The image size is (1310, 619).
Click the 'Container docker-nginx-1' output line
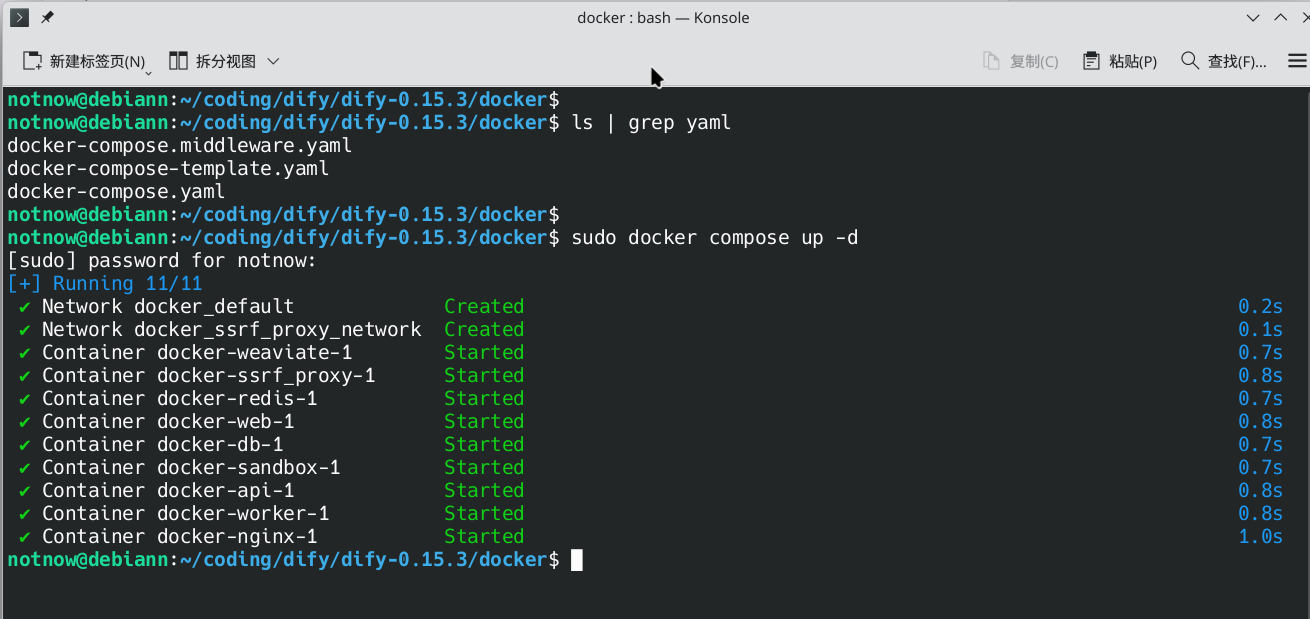click(179, 537)
